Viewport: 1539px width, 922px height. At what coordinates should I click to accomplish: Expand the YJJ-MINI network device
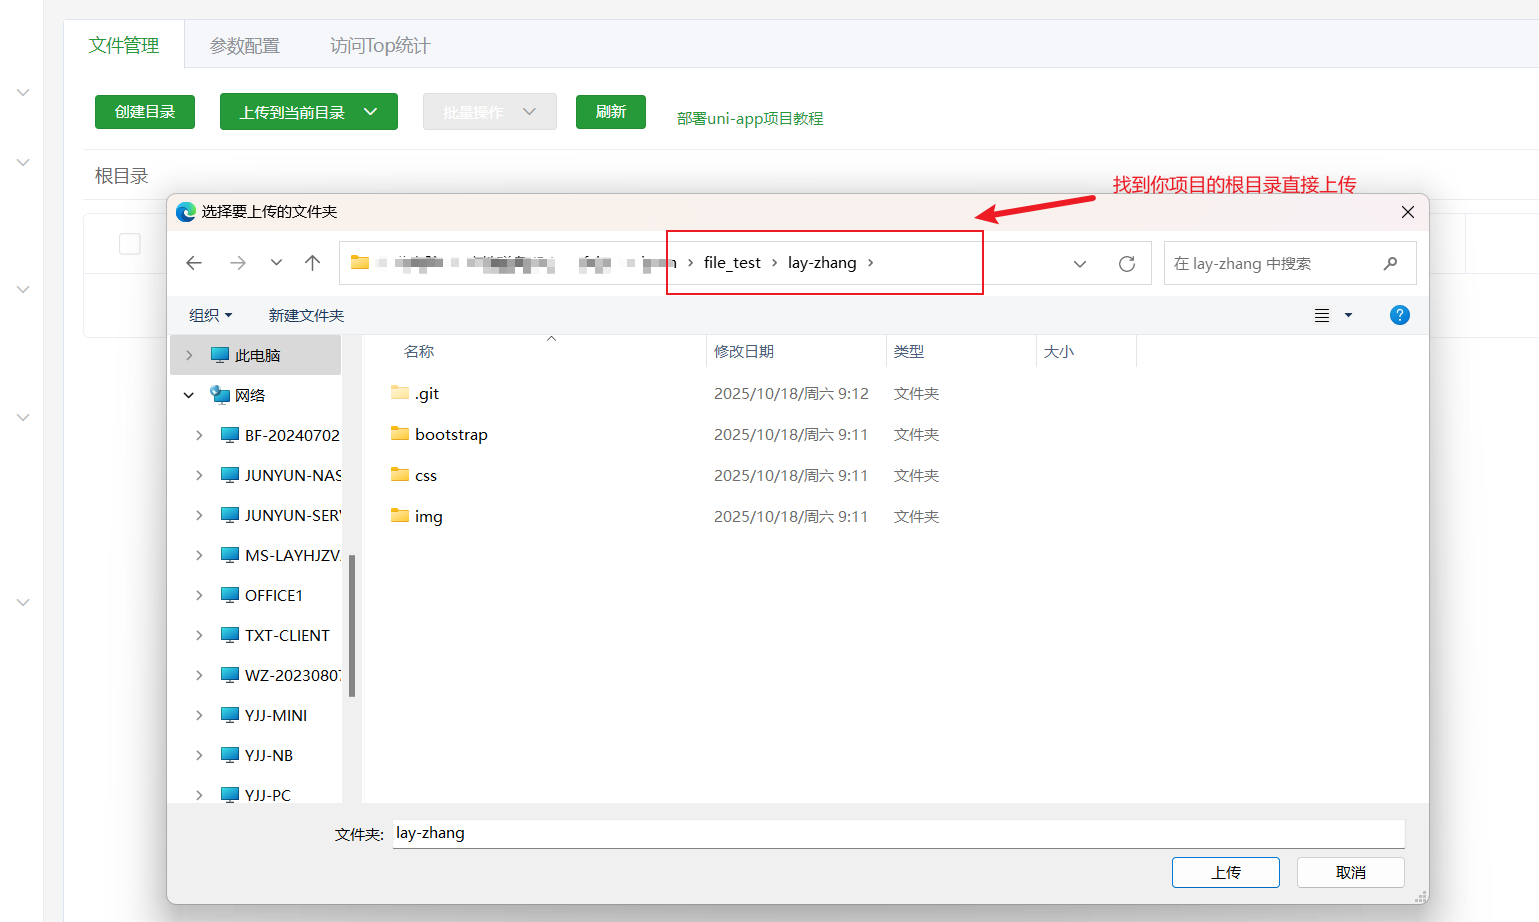(x=199, y=714)
